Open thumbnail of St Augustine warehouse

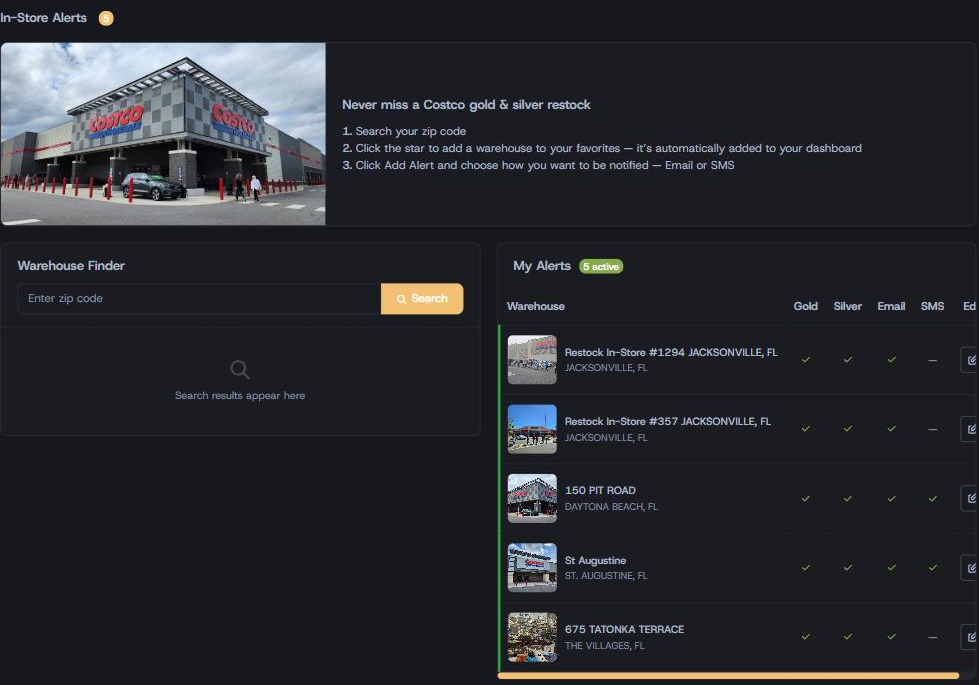point(532,568)
